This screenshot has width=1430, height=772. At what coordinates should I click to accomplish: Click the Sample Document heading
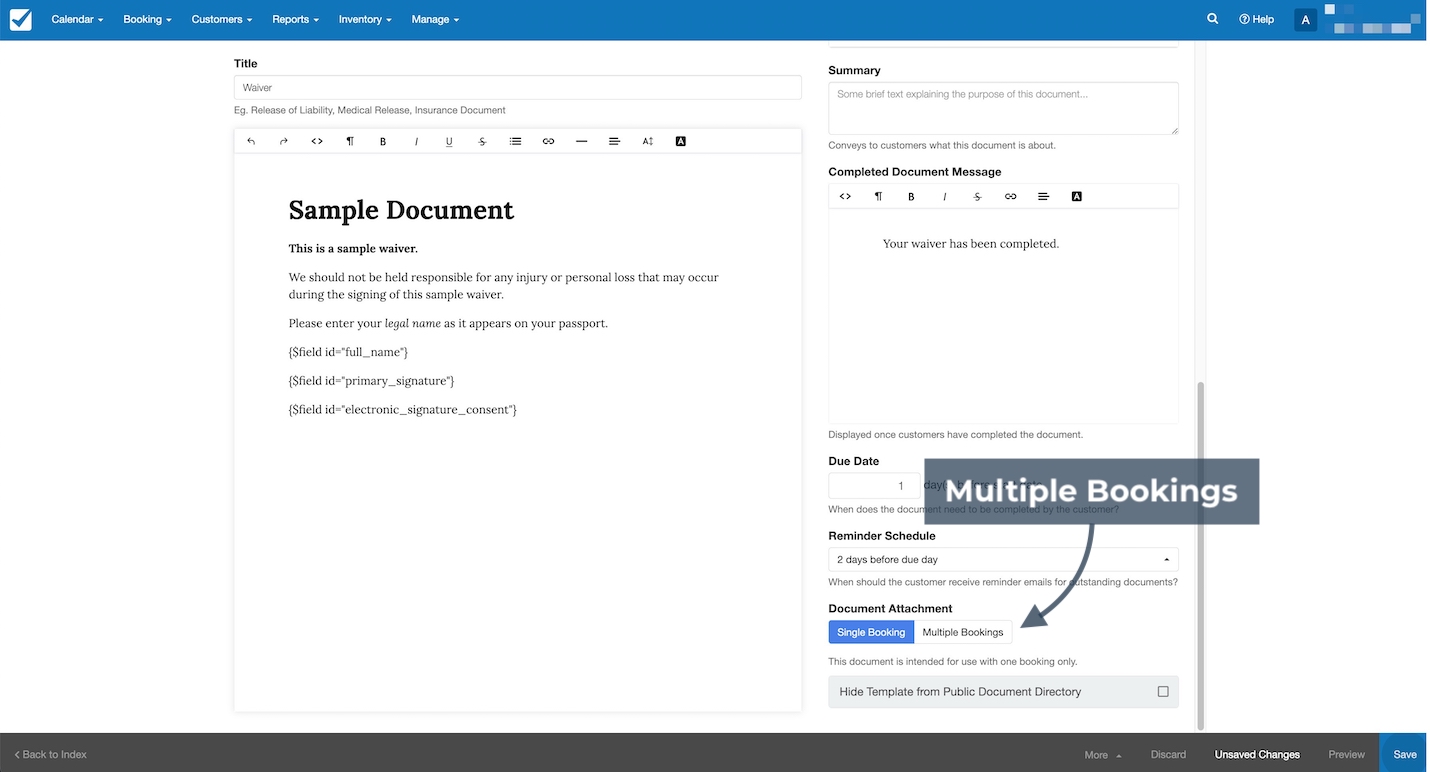coord(401,210)
